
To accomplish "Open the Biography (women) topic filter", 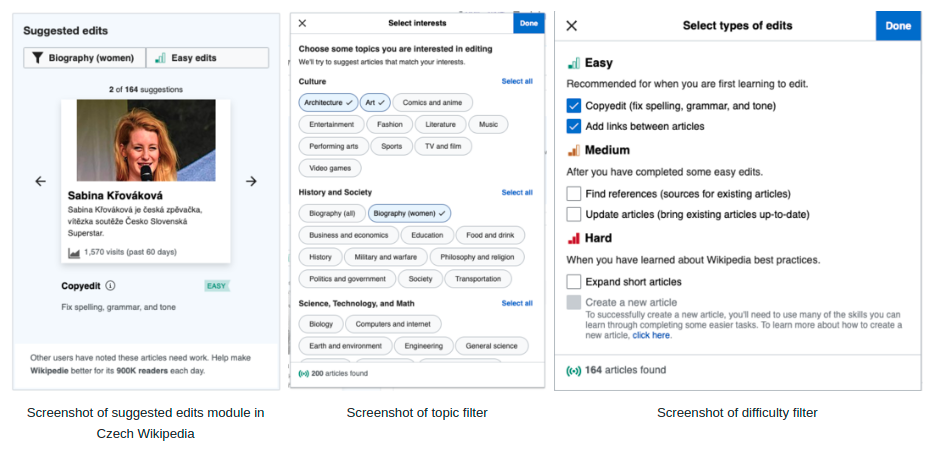I will [x=85, y=58].
